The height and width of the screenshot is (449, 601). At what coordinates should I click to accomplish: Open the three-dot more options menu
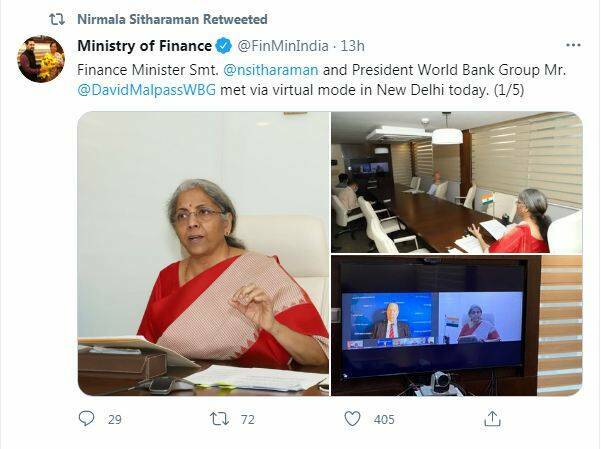click(x=573, y=45)
